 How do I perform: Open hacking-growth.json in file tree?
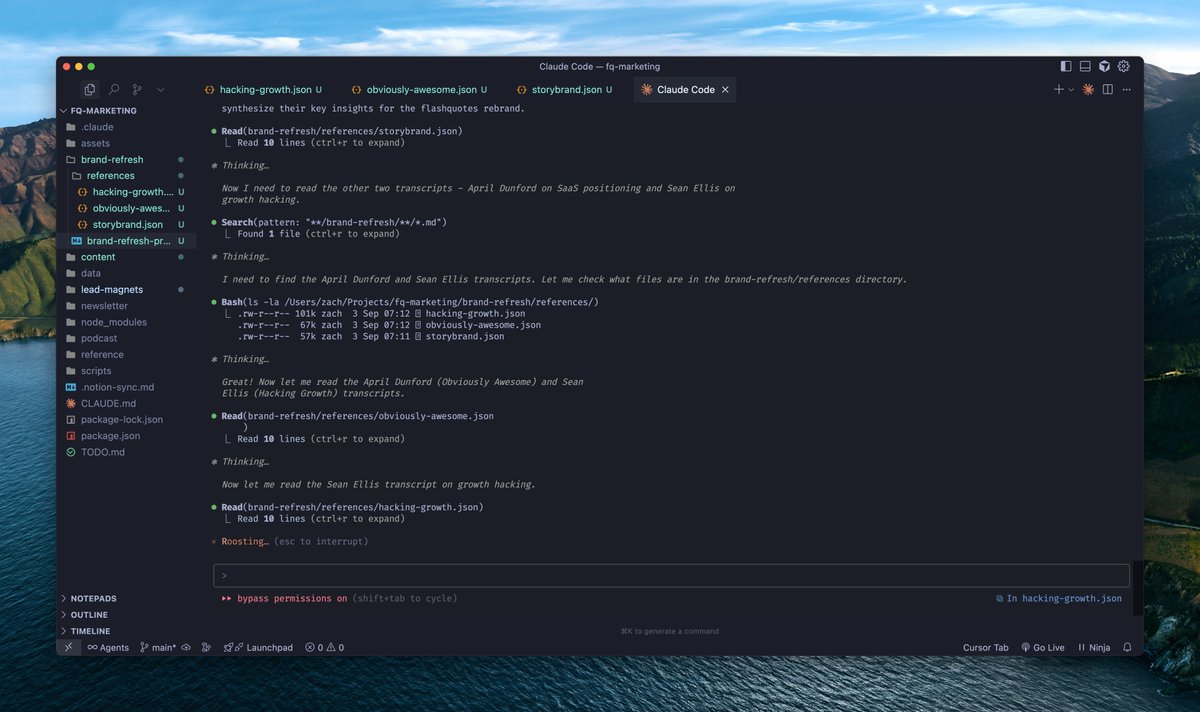click(127, 192)
